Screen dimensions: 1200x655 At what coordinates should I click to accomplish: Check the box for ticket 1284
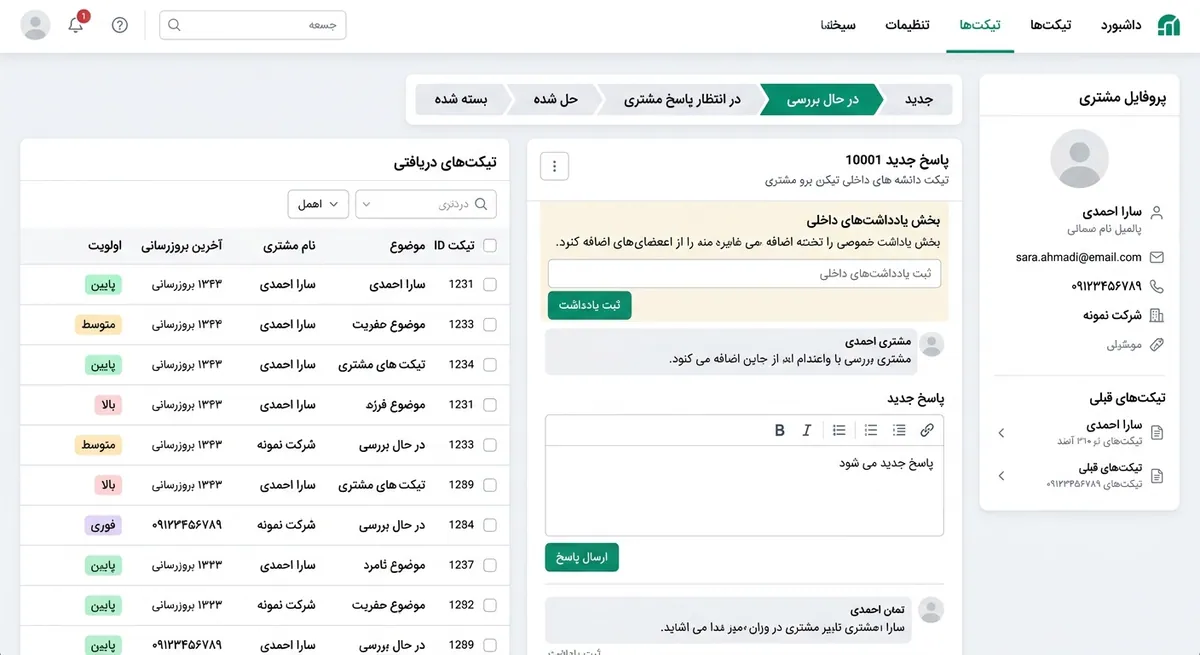point(490,525)
